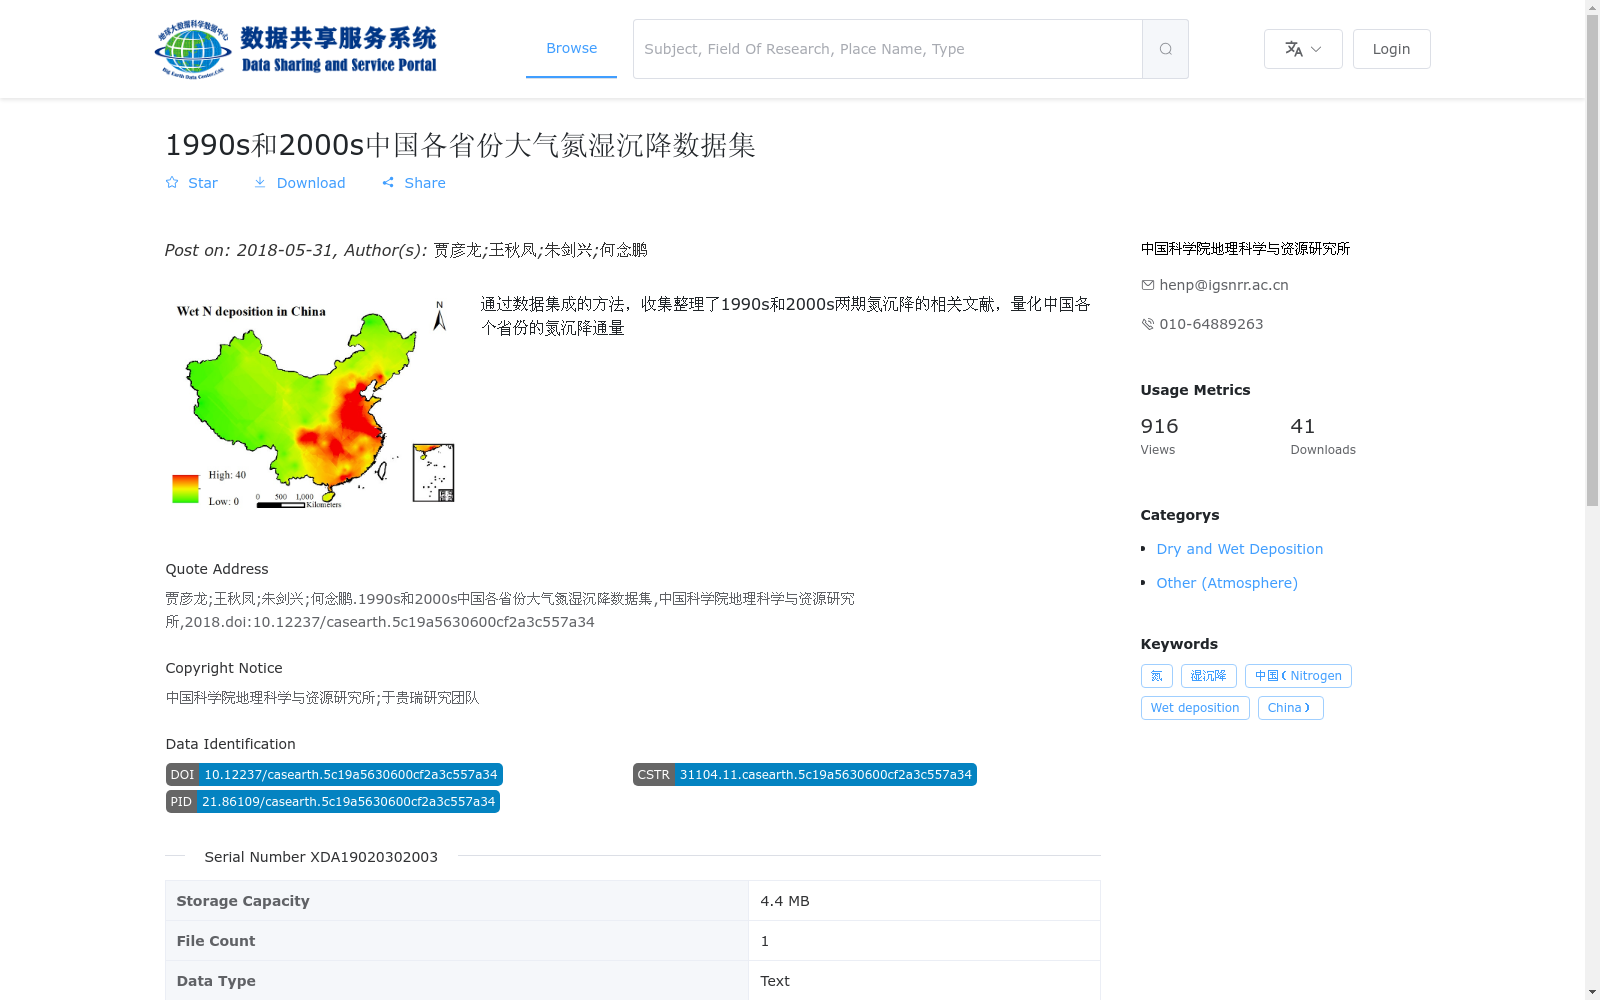The height and width of the screenshot is (1000, 1600).
Task: Click the henp@igsnrr.ac.cn email text
Action: (1224, 285)
